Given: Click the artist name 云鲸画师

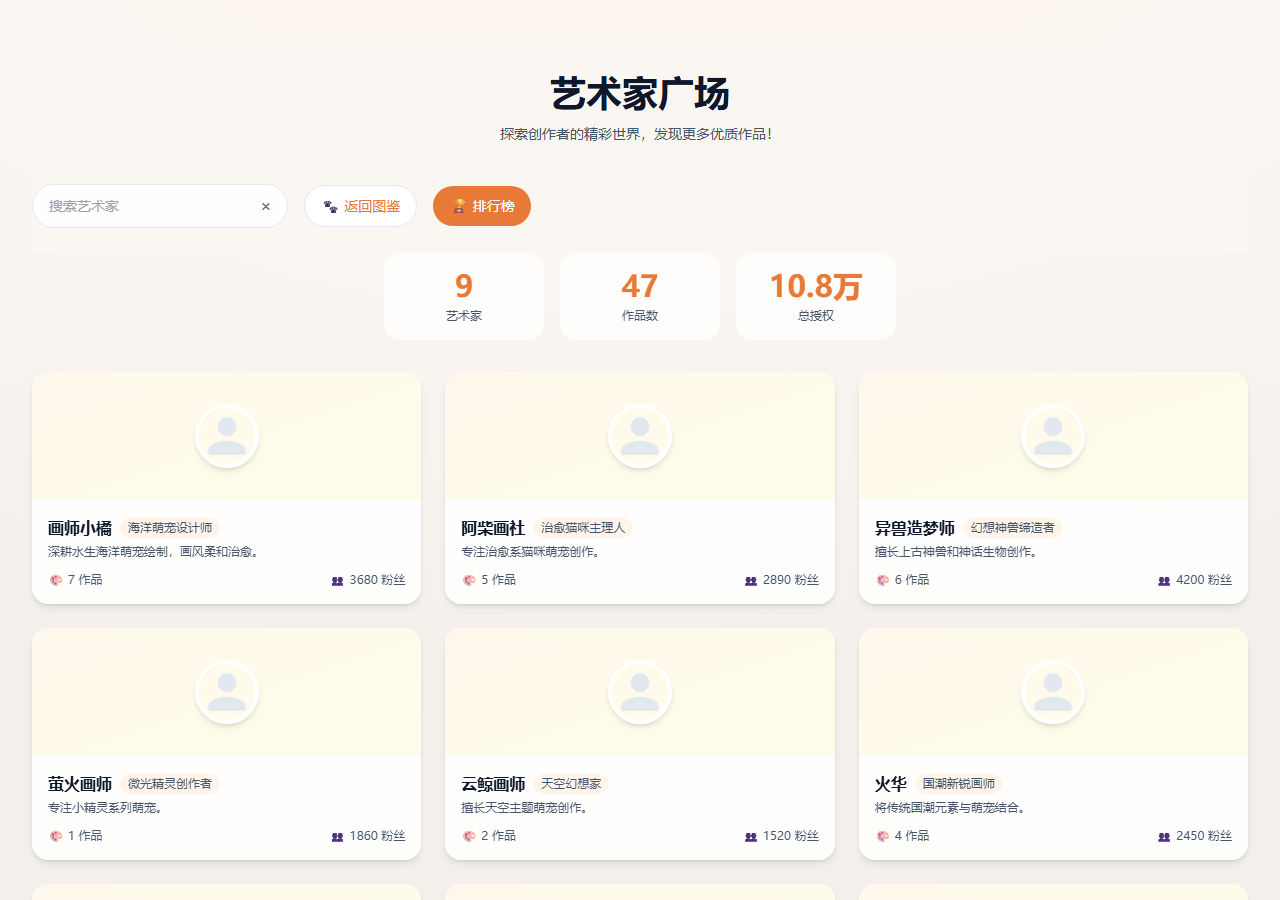Looking at the screenshot, I should [493, 784].
